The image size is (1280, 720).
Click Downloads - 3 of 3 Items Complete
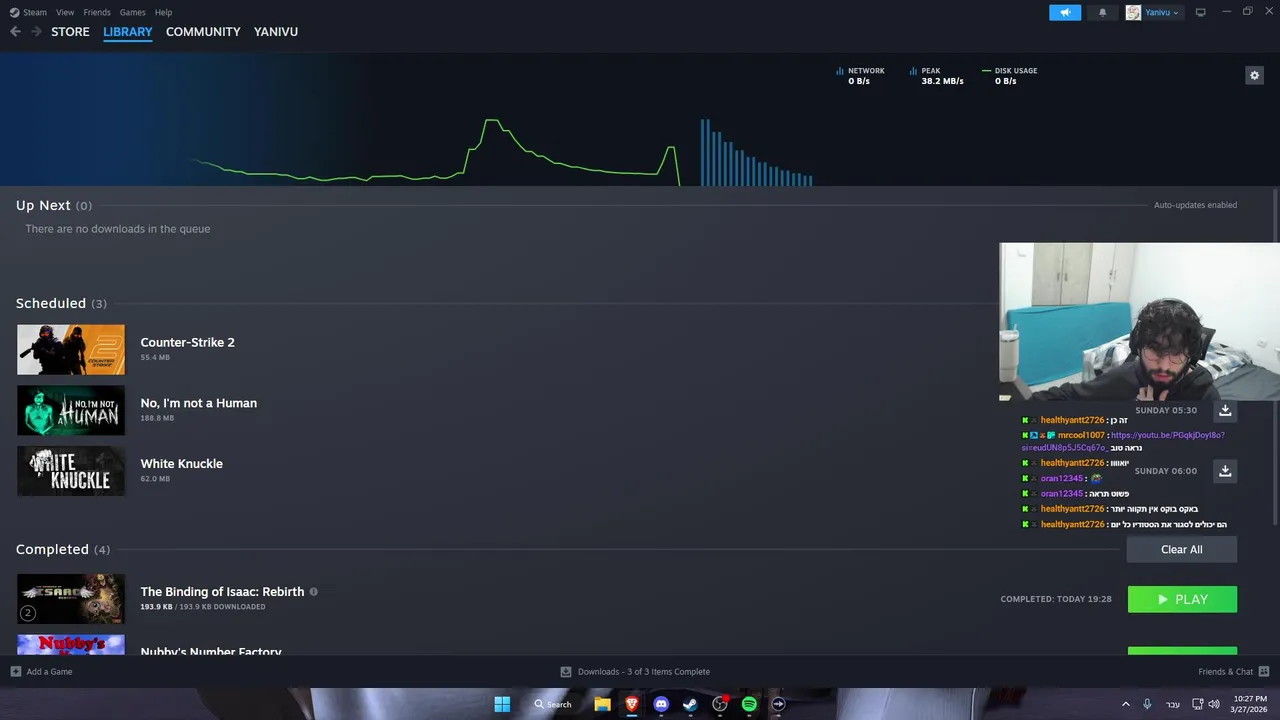[644, 671]
